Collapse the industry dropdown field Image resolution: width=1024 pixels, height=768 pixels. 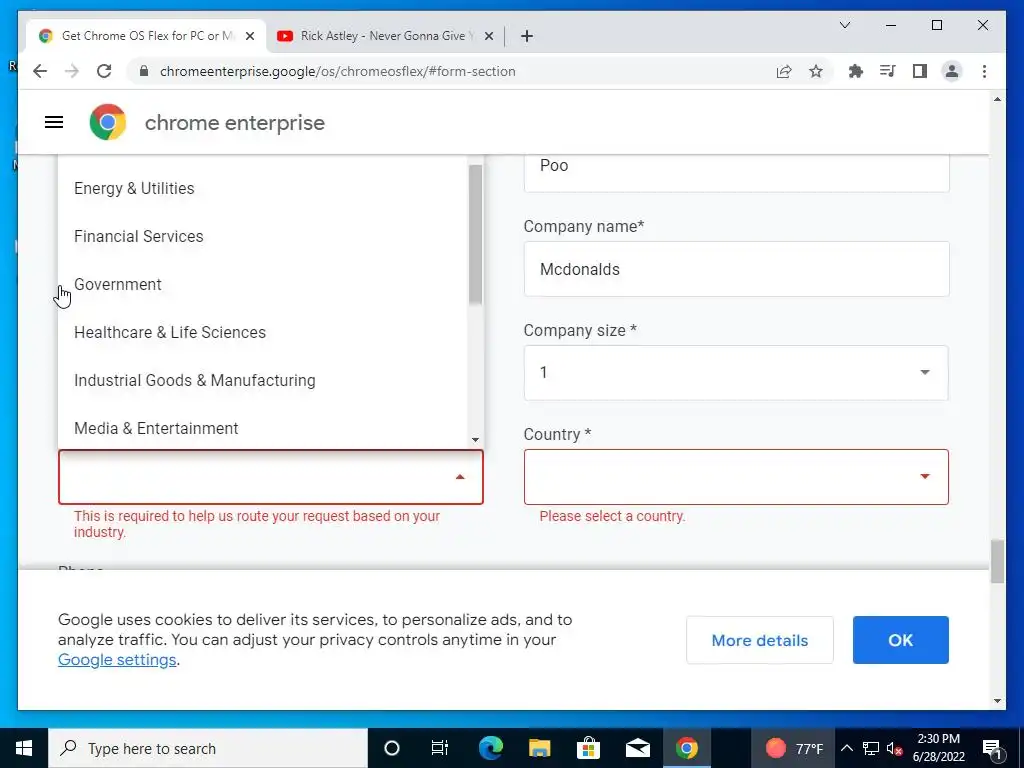click(x=270, y=477)
